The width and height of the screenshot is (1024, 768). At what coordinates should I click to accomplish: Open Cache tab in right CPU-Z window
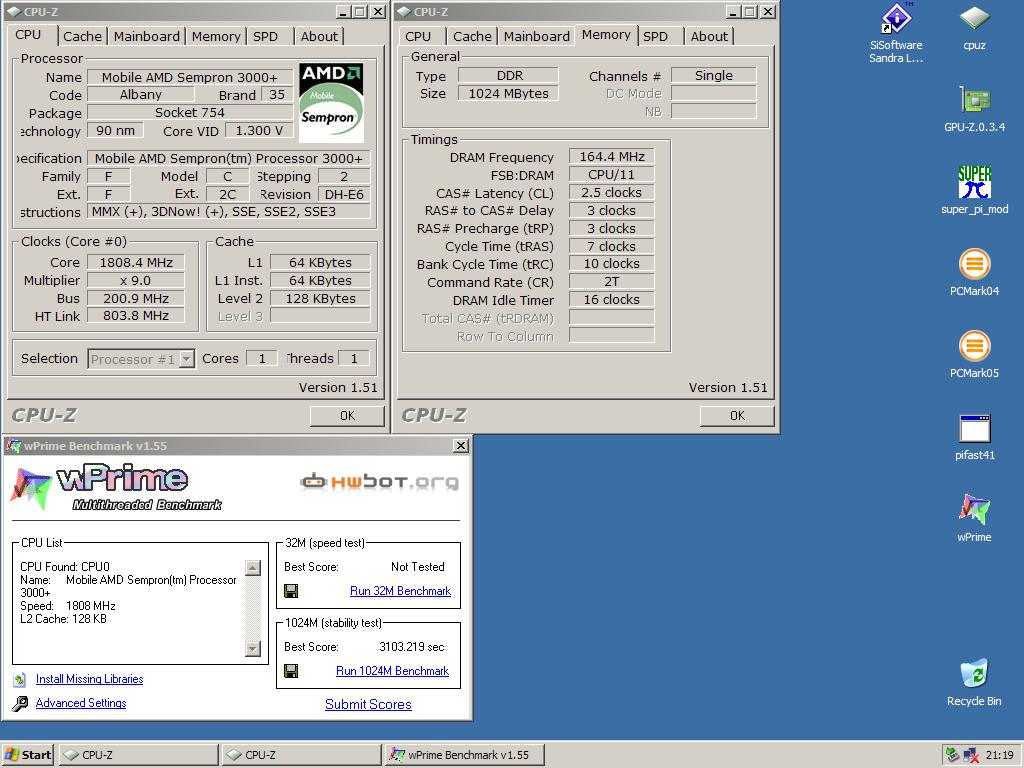tap(472, 37)
